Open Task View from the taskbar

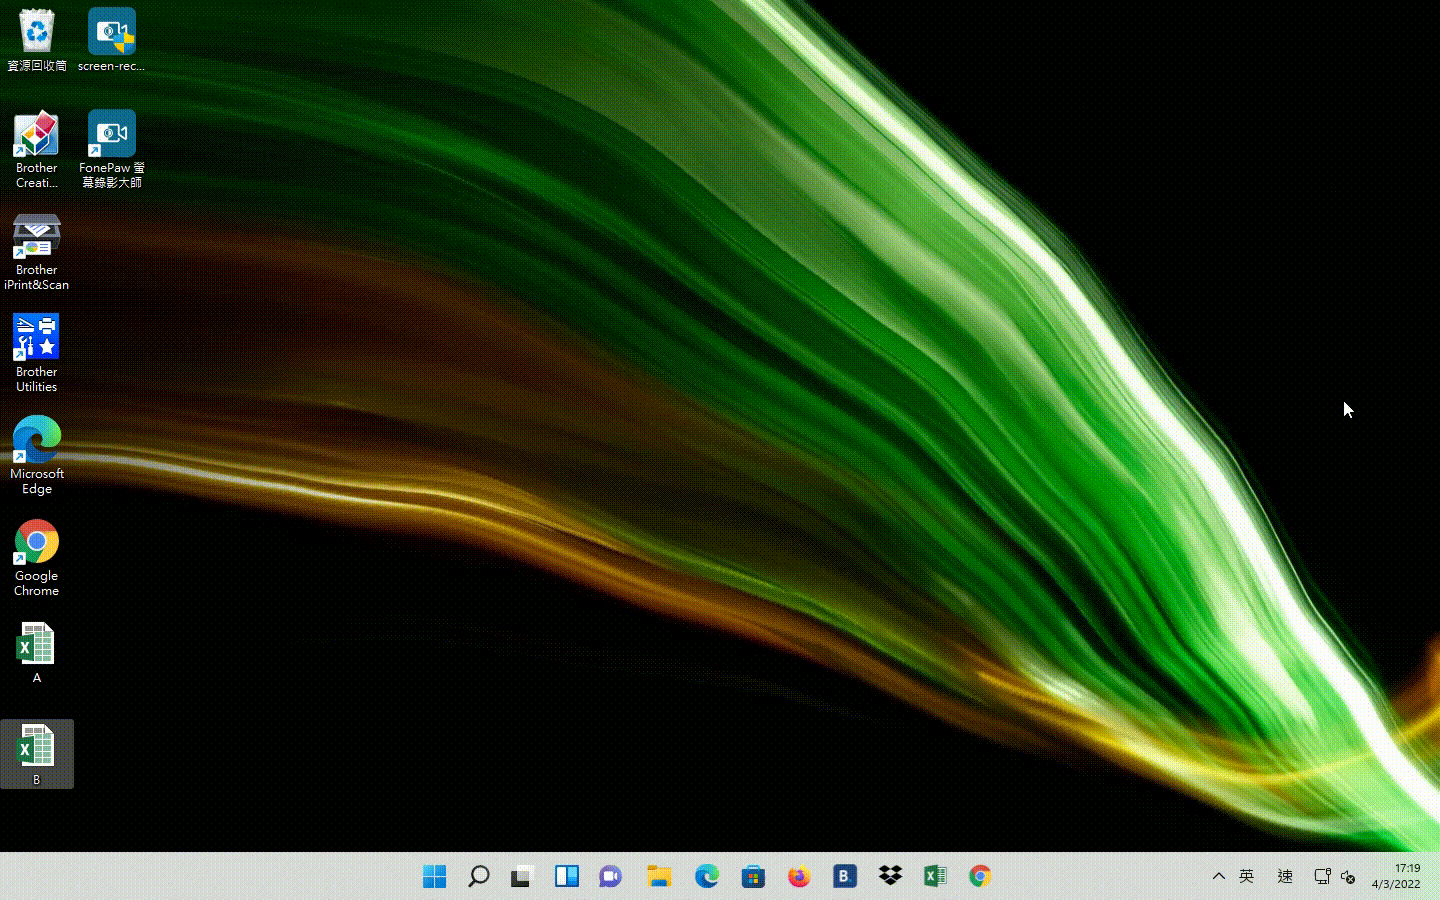click(521, 876)
